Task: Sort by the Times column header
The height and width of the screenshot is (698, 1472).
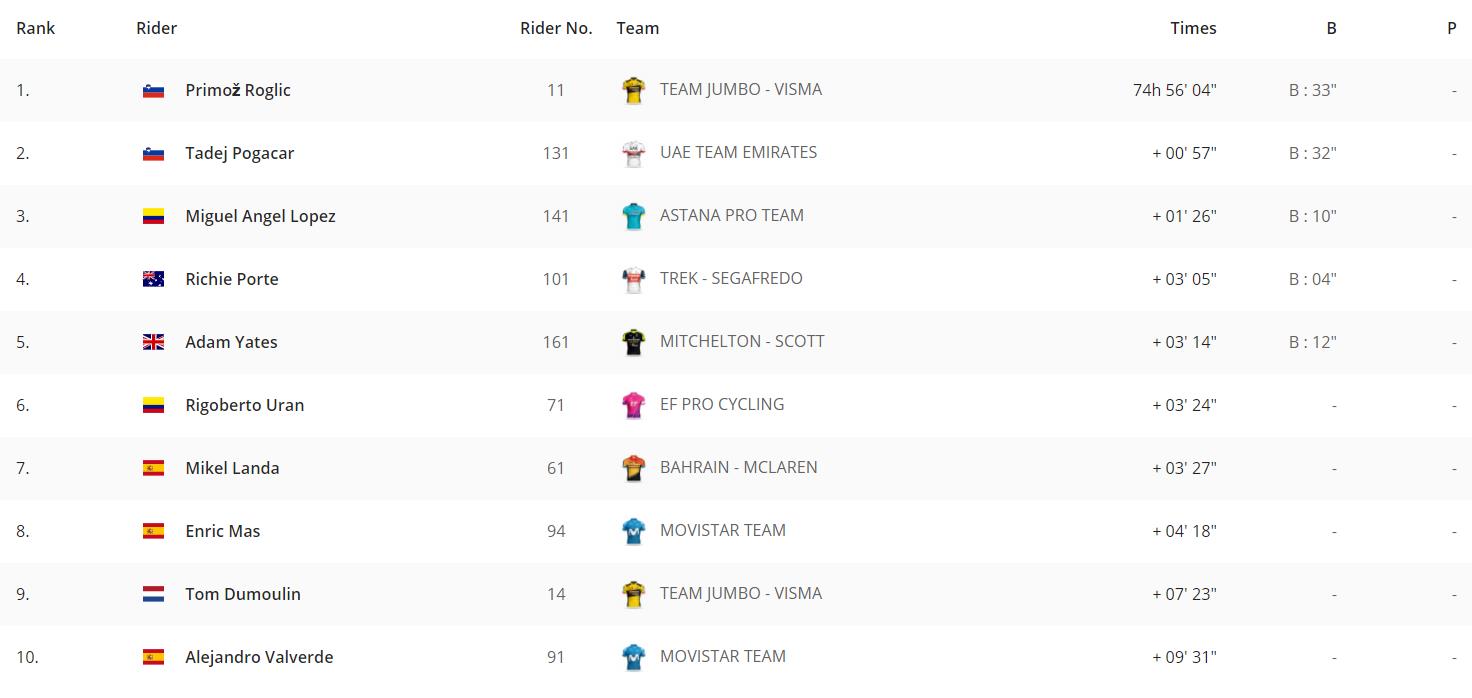Action: tap(1193, 28)
